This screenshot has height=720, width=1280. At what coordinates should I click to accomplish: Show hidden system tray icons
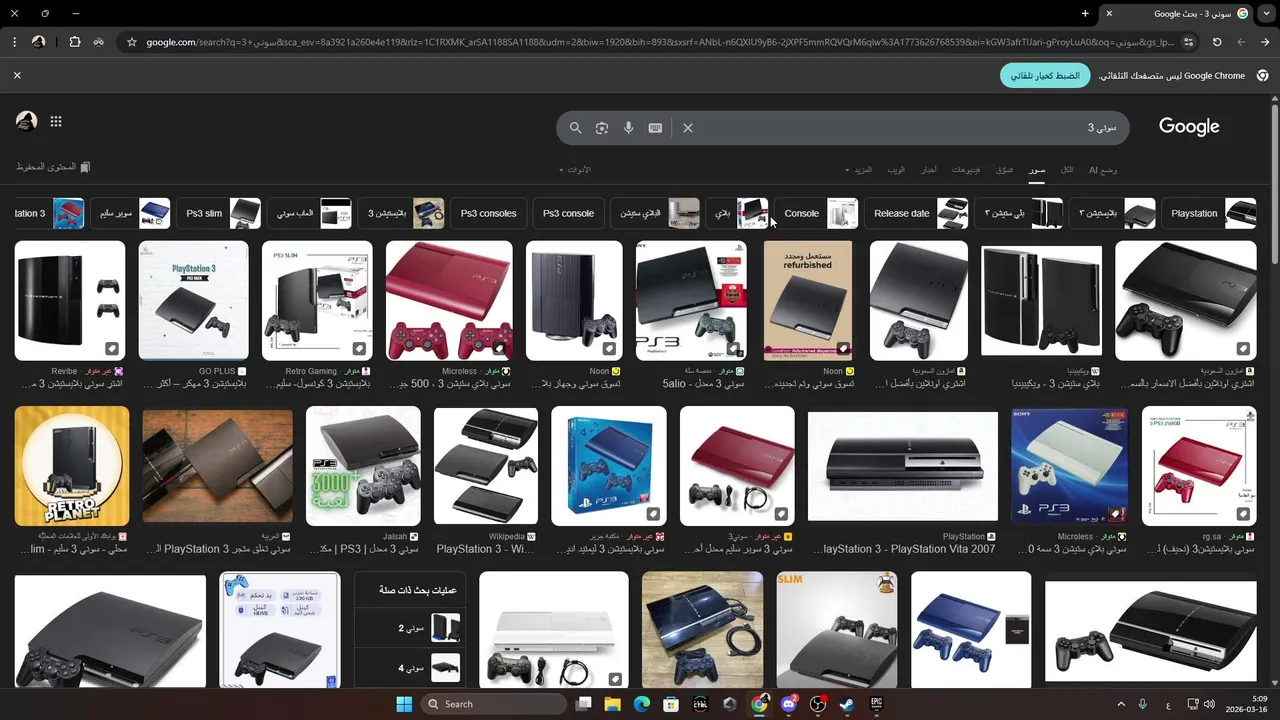click(x=1121, y=704)
